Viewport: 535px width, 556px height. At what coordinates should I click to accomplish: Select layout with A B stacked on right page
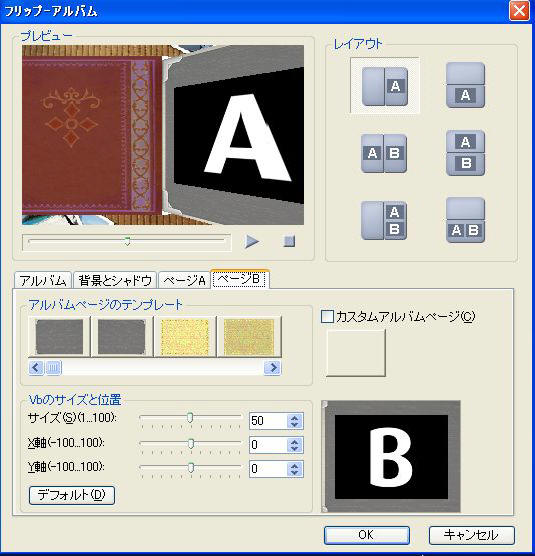pyautogui.click(x=384, y=221)
